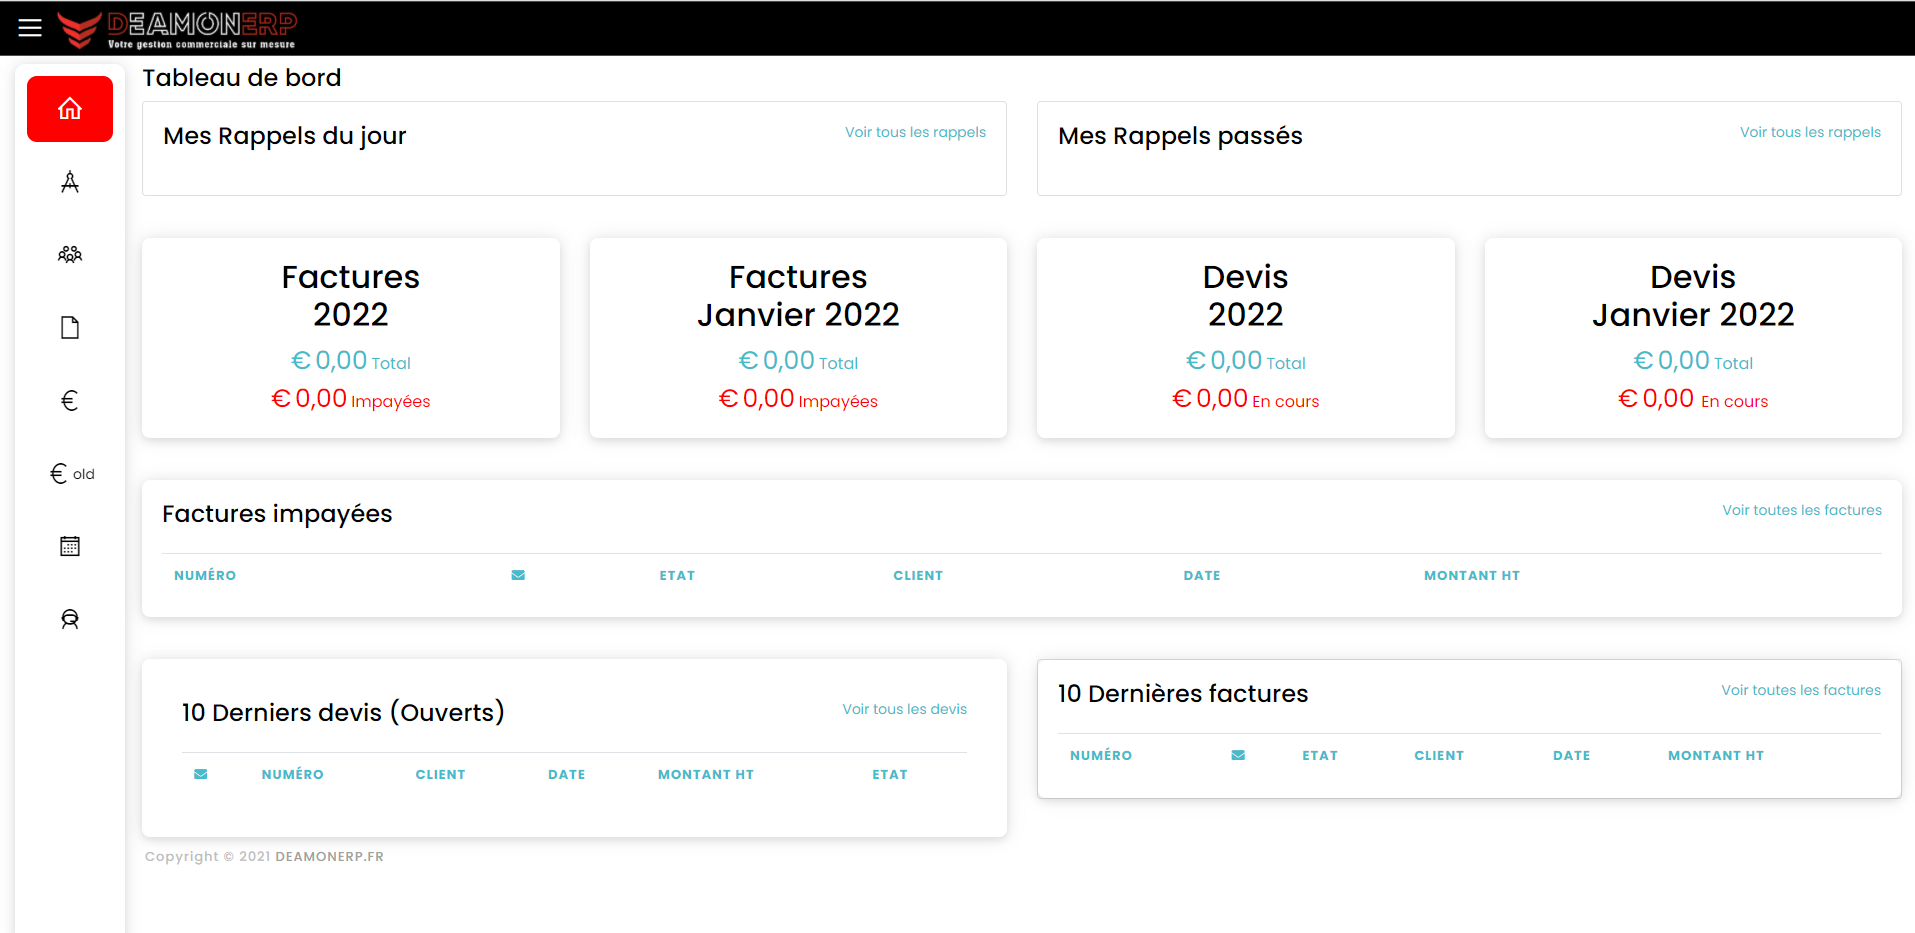The image size is (1915, 933).
Task: Sort last quotes by ETAT column
Action: click(890, 774)
